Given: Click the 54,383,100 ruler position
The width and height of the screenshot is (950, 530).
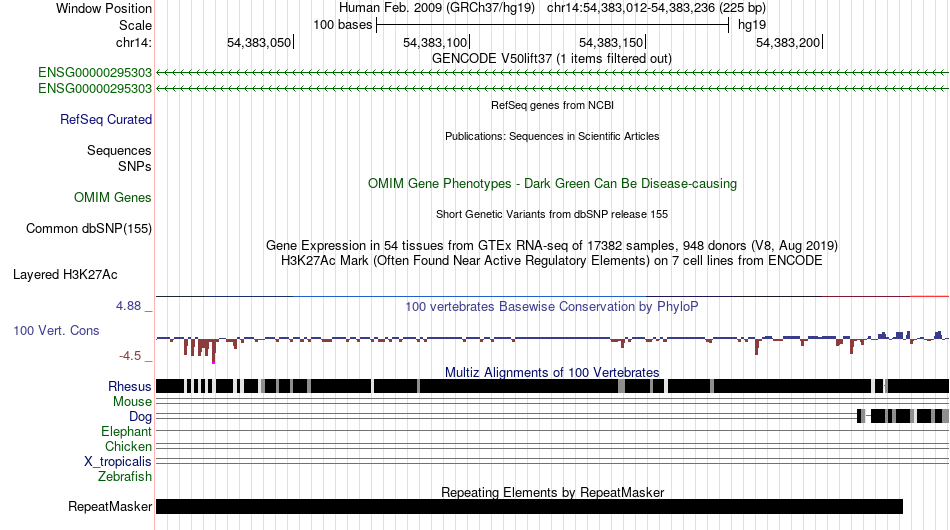Looking at the screenshot, I should point(436,42).
